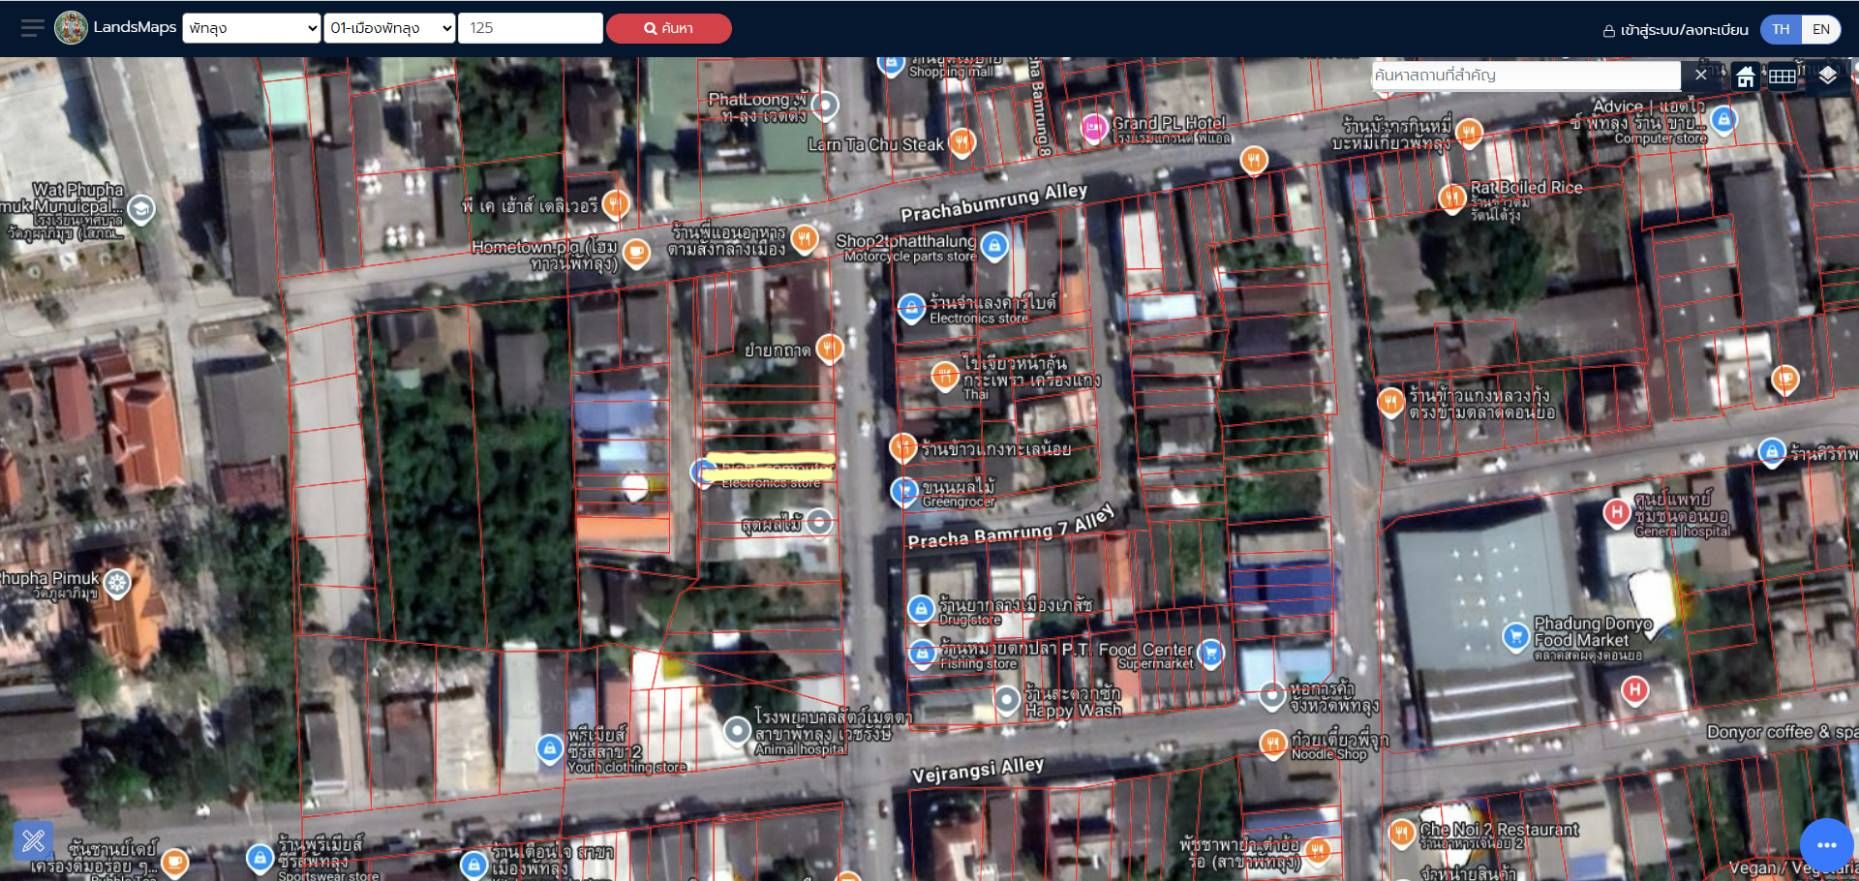1859x881 pixels.
Task: Switch language to TH
Action: coord(1781,29)
